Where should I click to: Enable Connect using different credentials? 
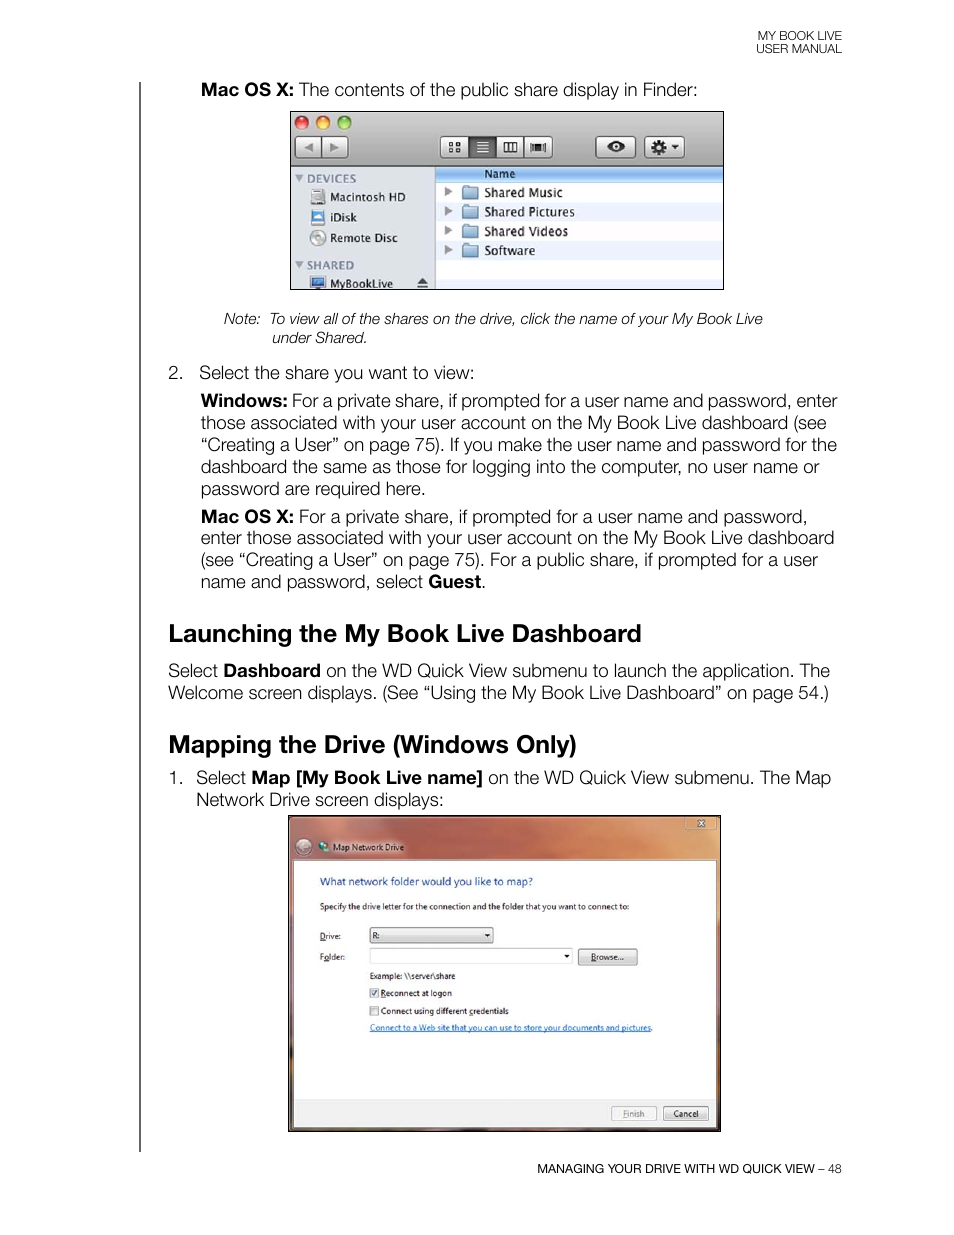point(374,1011)
